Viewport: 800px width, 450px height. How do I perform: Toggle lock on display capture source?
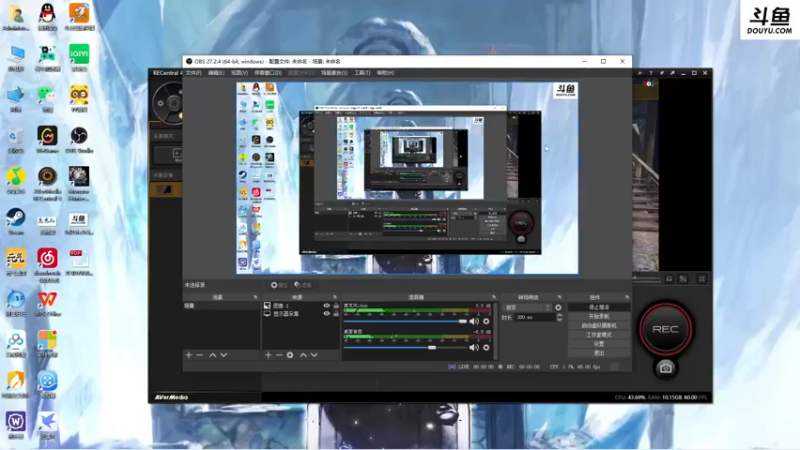point(336,313)
